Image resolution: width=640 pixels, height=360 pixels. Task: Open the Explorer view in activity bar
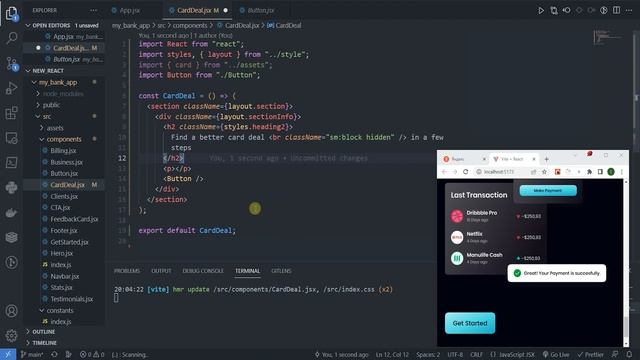click(x=11, y=14)
